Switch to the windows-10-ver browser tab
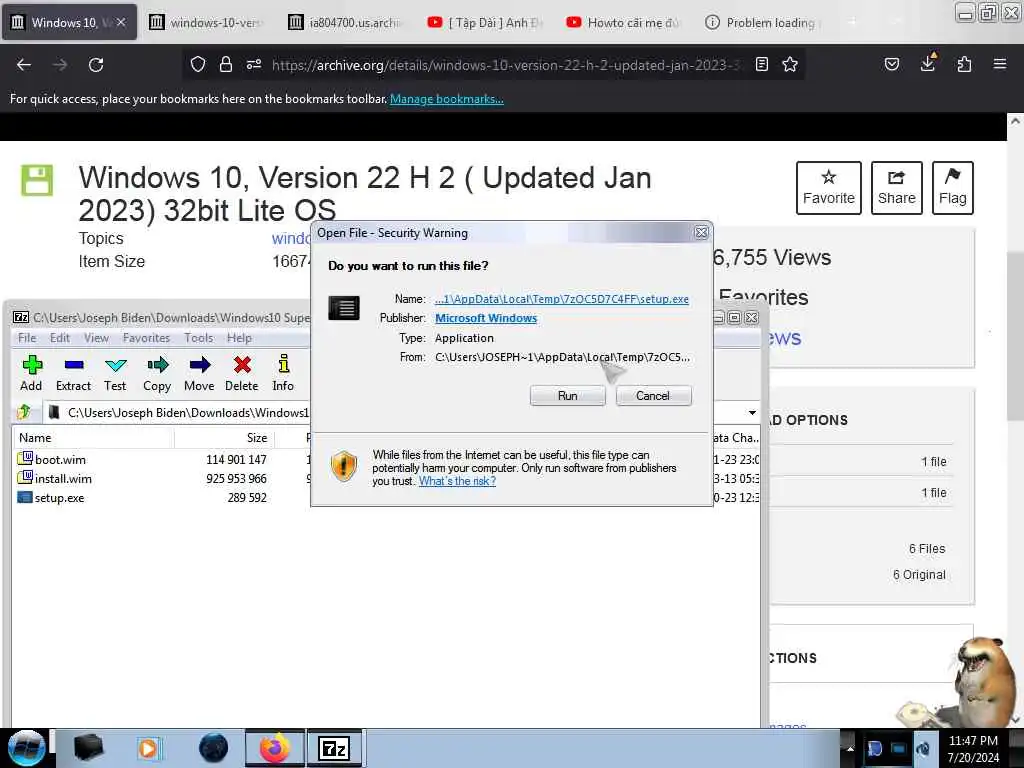The image size is (1024, 768). click(x=208, y=22)
